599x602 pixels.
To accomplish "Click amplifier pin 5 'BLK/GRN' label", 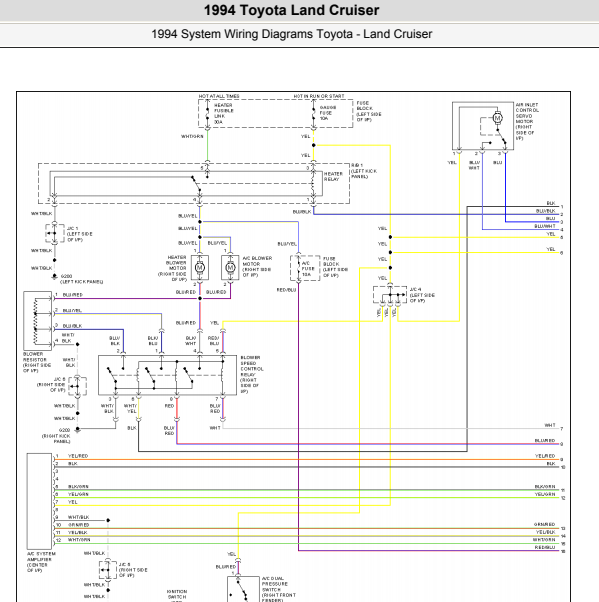I will pos(78,486).
